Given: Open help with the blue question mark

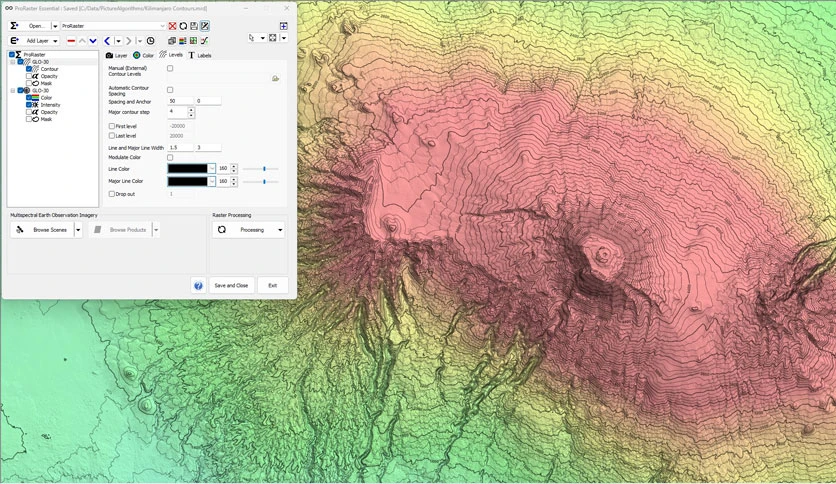Looking at the screenshot, I should tap(198, 286).
